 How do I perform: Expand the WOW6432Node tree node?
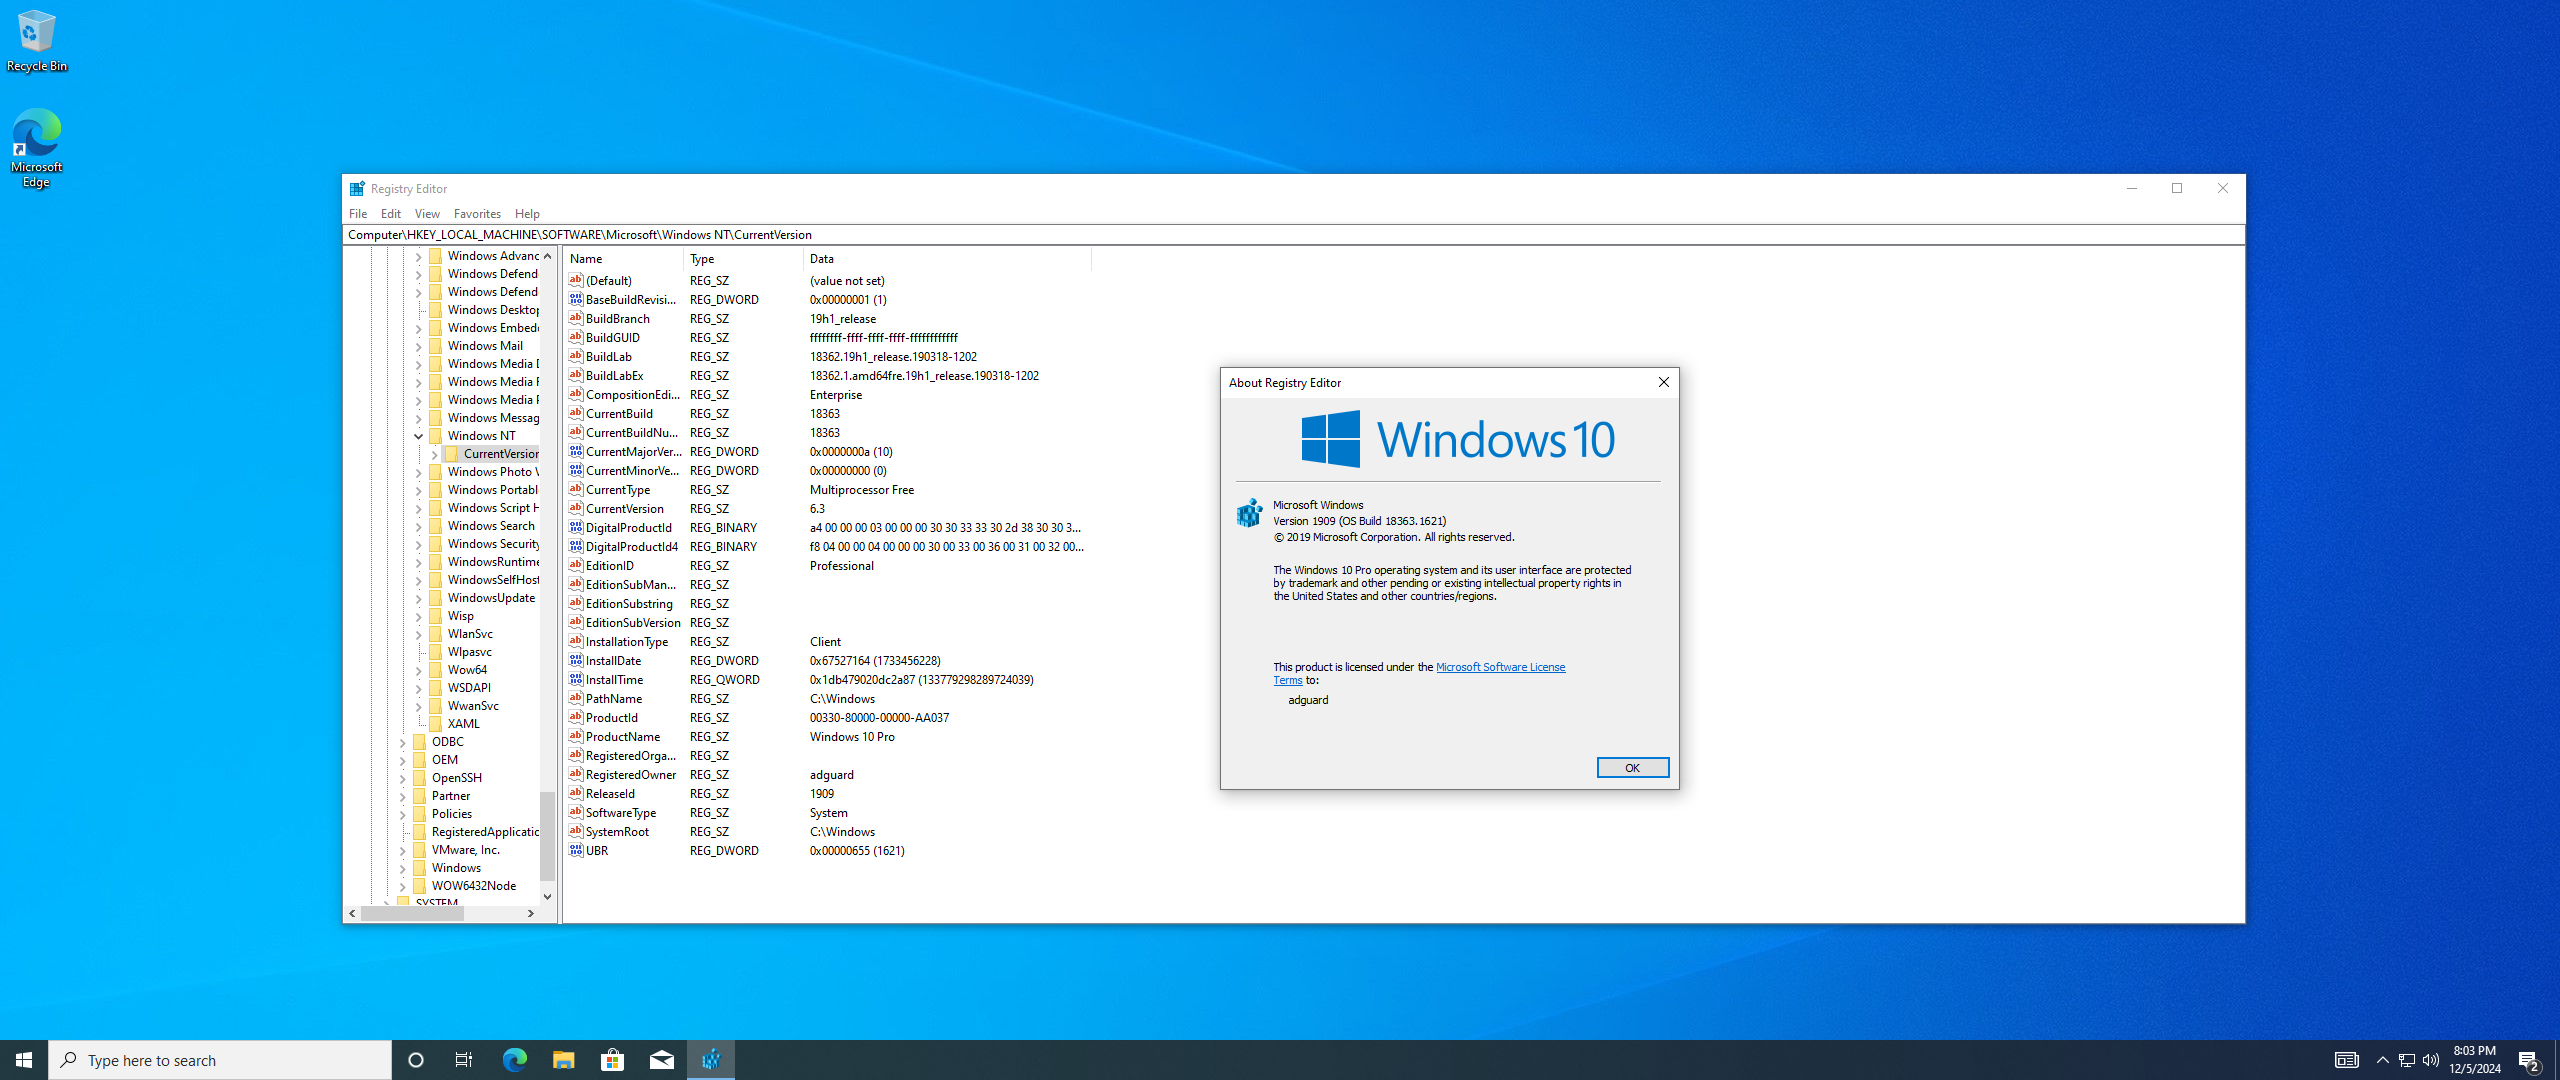pyautogui.click(x=403, y=886)
